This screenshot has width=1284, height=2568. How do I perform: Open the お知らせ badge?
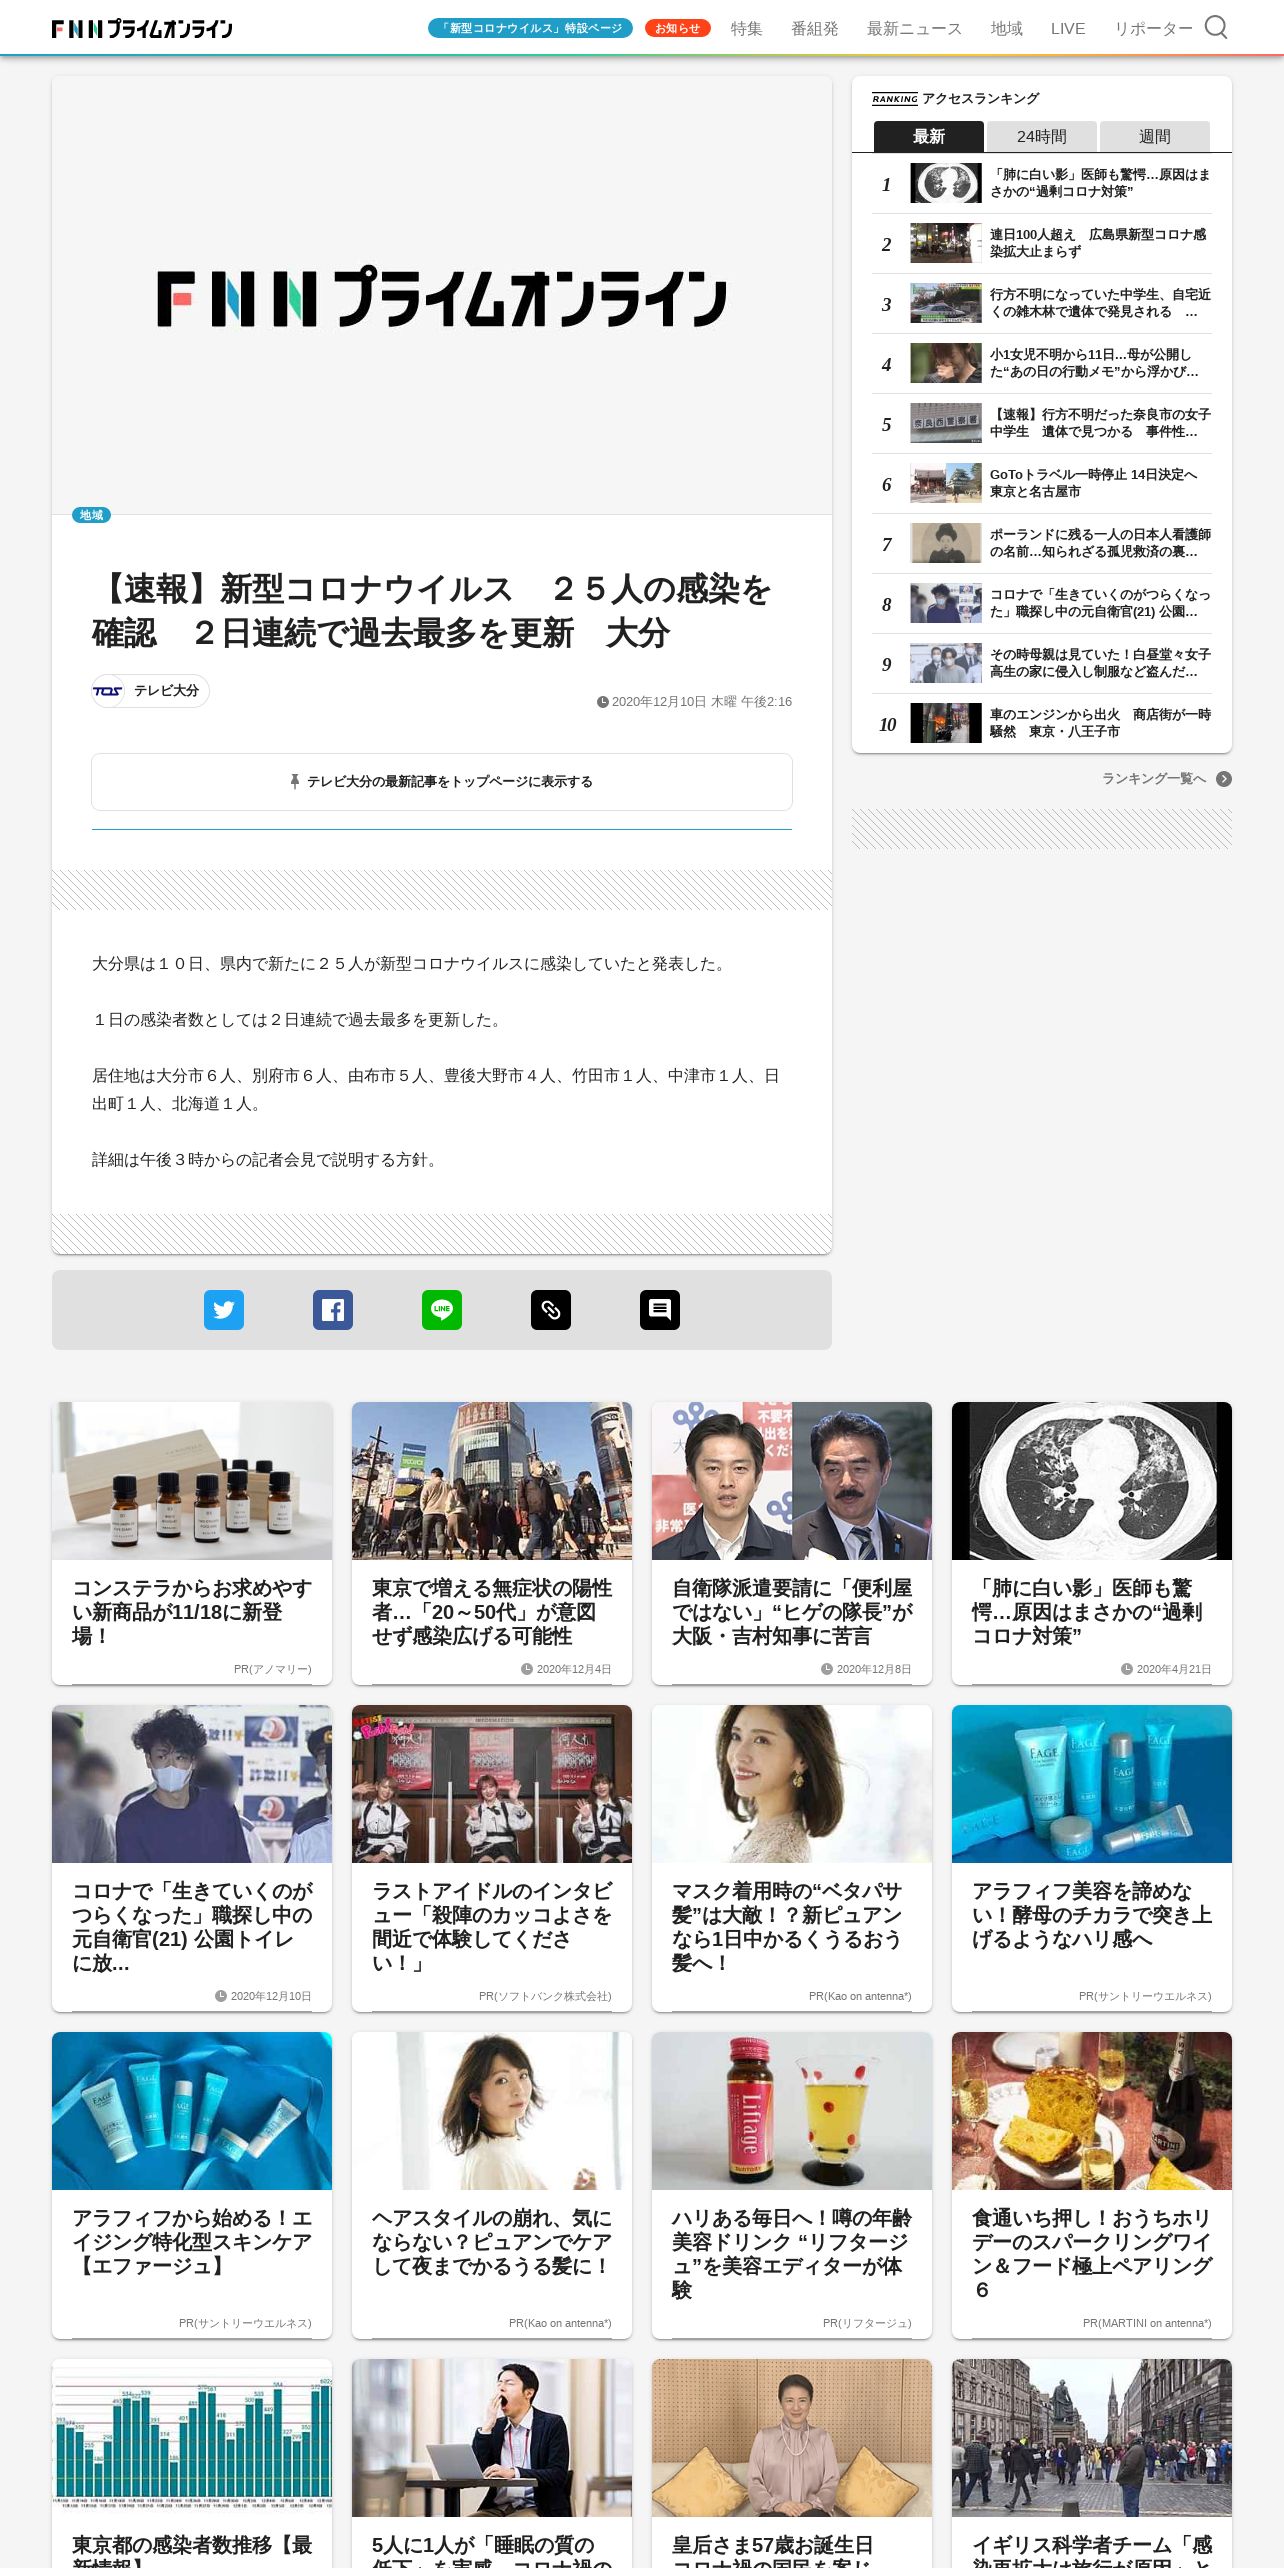click(678, 28)
